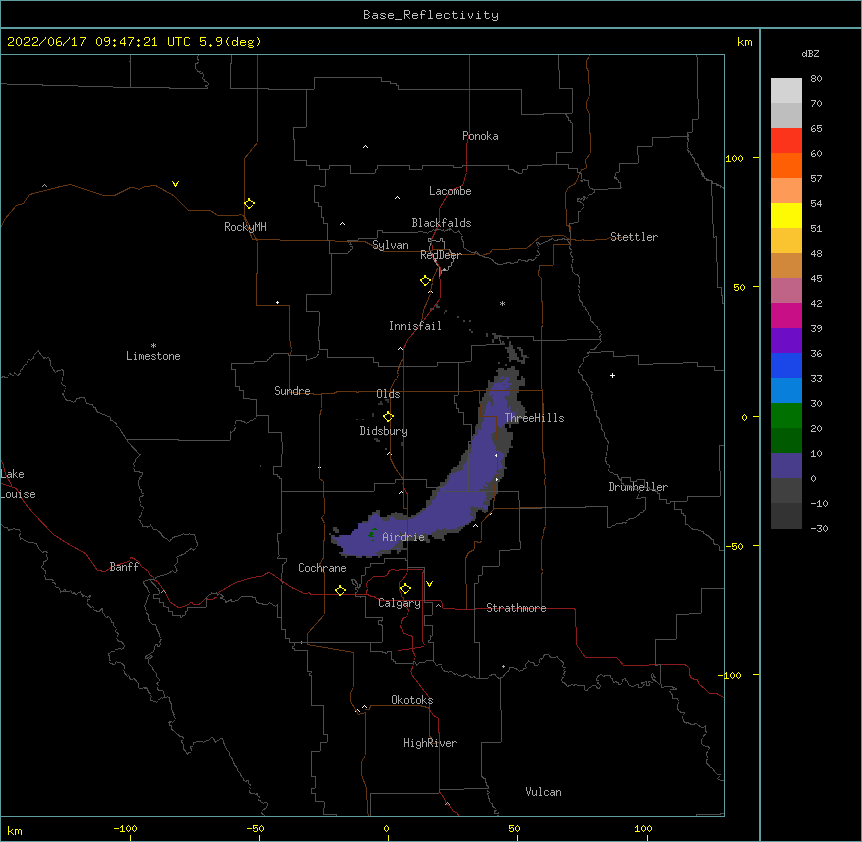The width and height of the screenshot is (862, 842).
Task: Click the Cochrane town label
Action: point(322,568)
